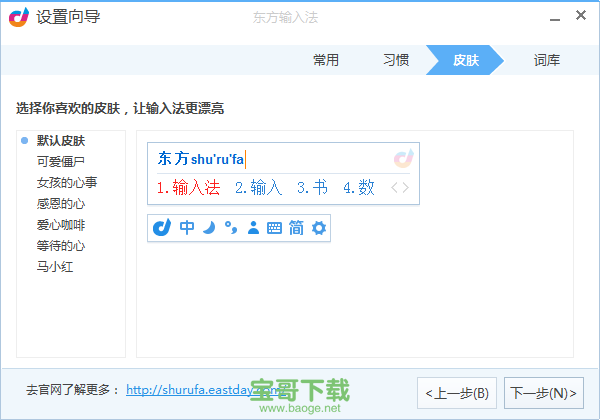Open the soft keyboard icon
The height and width of the screenshot is (420, 600).
(x=274, y=228)
